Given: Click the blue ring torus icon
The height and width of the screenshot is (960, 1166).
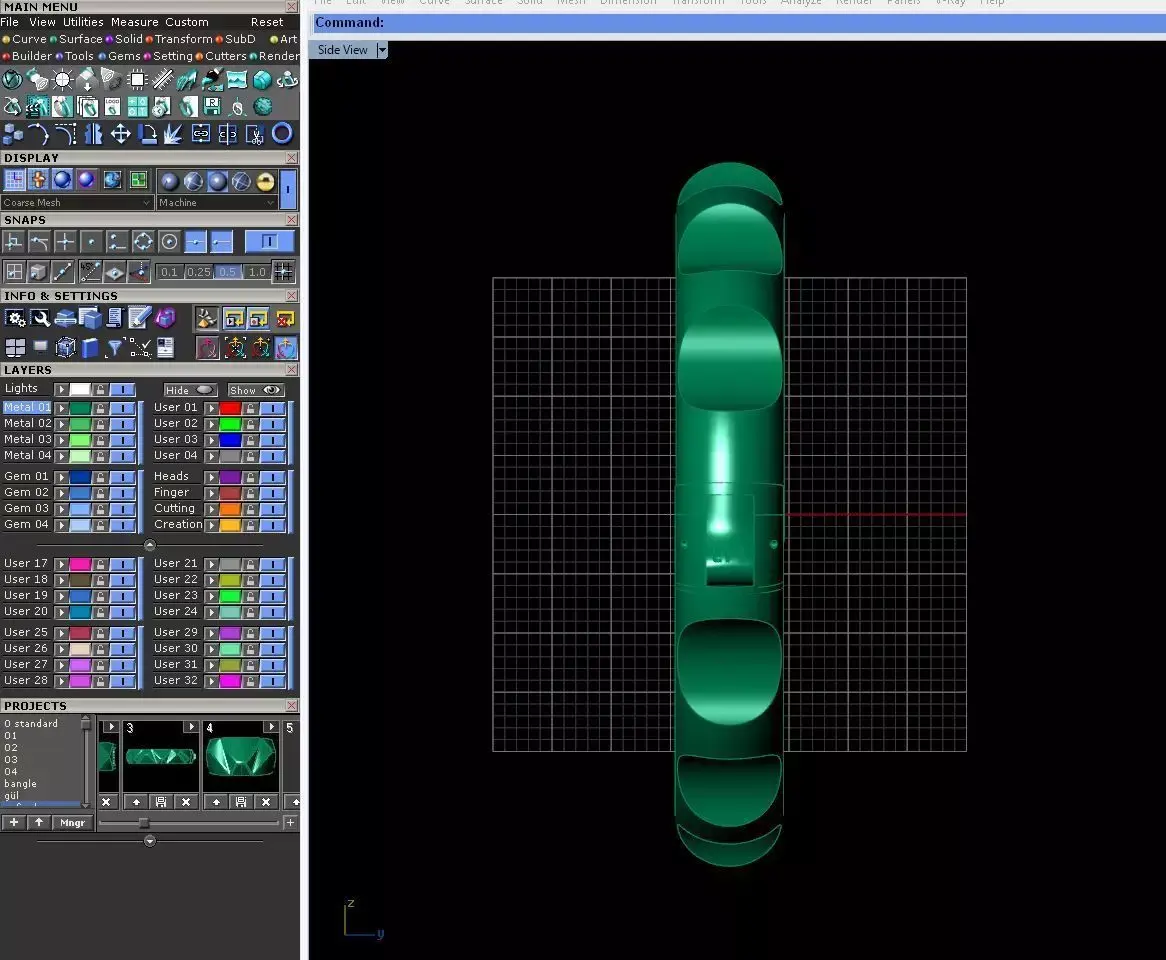Looking at the screenshot, I should [x=282, y=134].
